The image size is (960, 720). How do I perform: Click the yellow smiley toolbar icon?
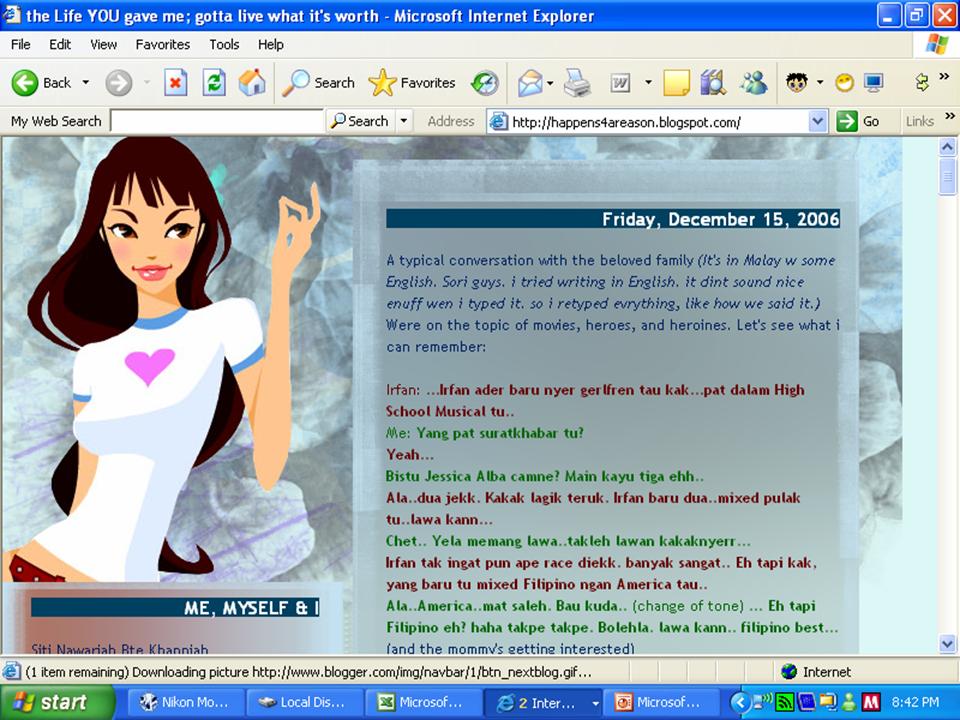coord(844,83)
